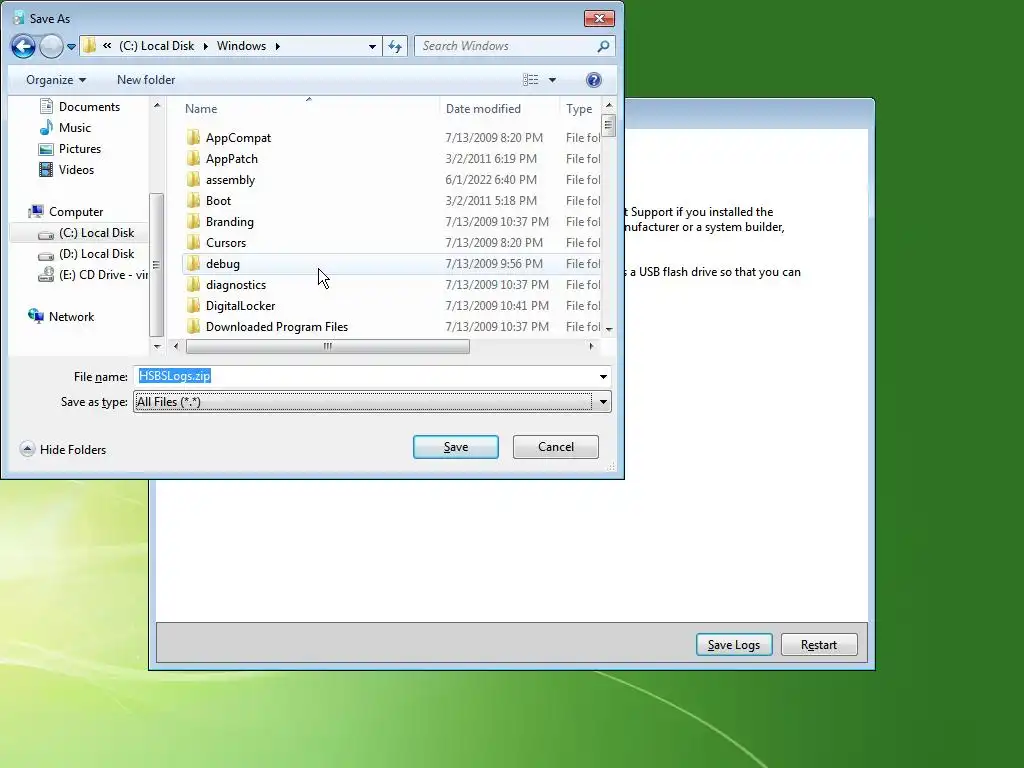The height and width of the screenshot is (768, 1024).
Task: Expand the arrow after (C:) Local Disk breadcrumb
Action: 205,46
